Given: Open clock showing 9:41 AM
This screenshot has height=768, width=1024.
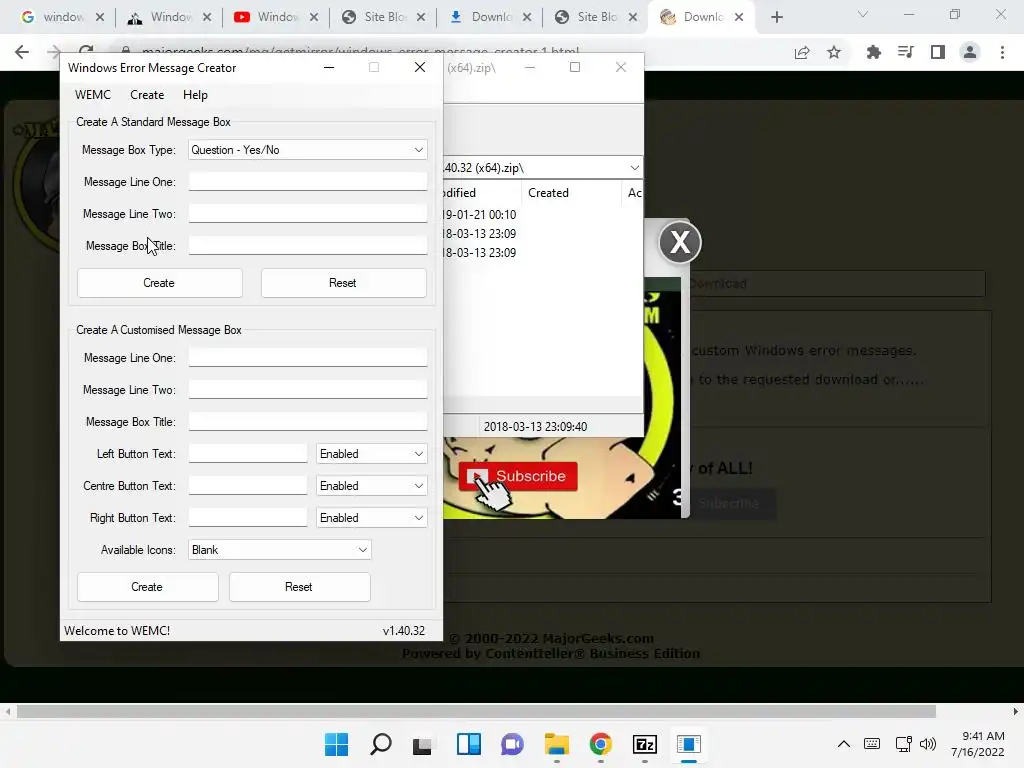Looking at the screenshot, I should [x=978, y=744].
